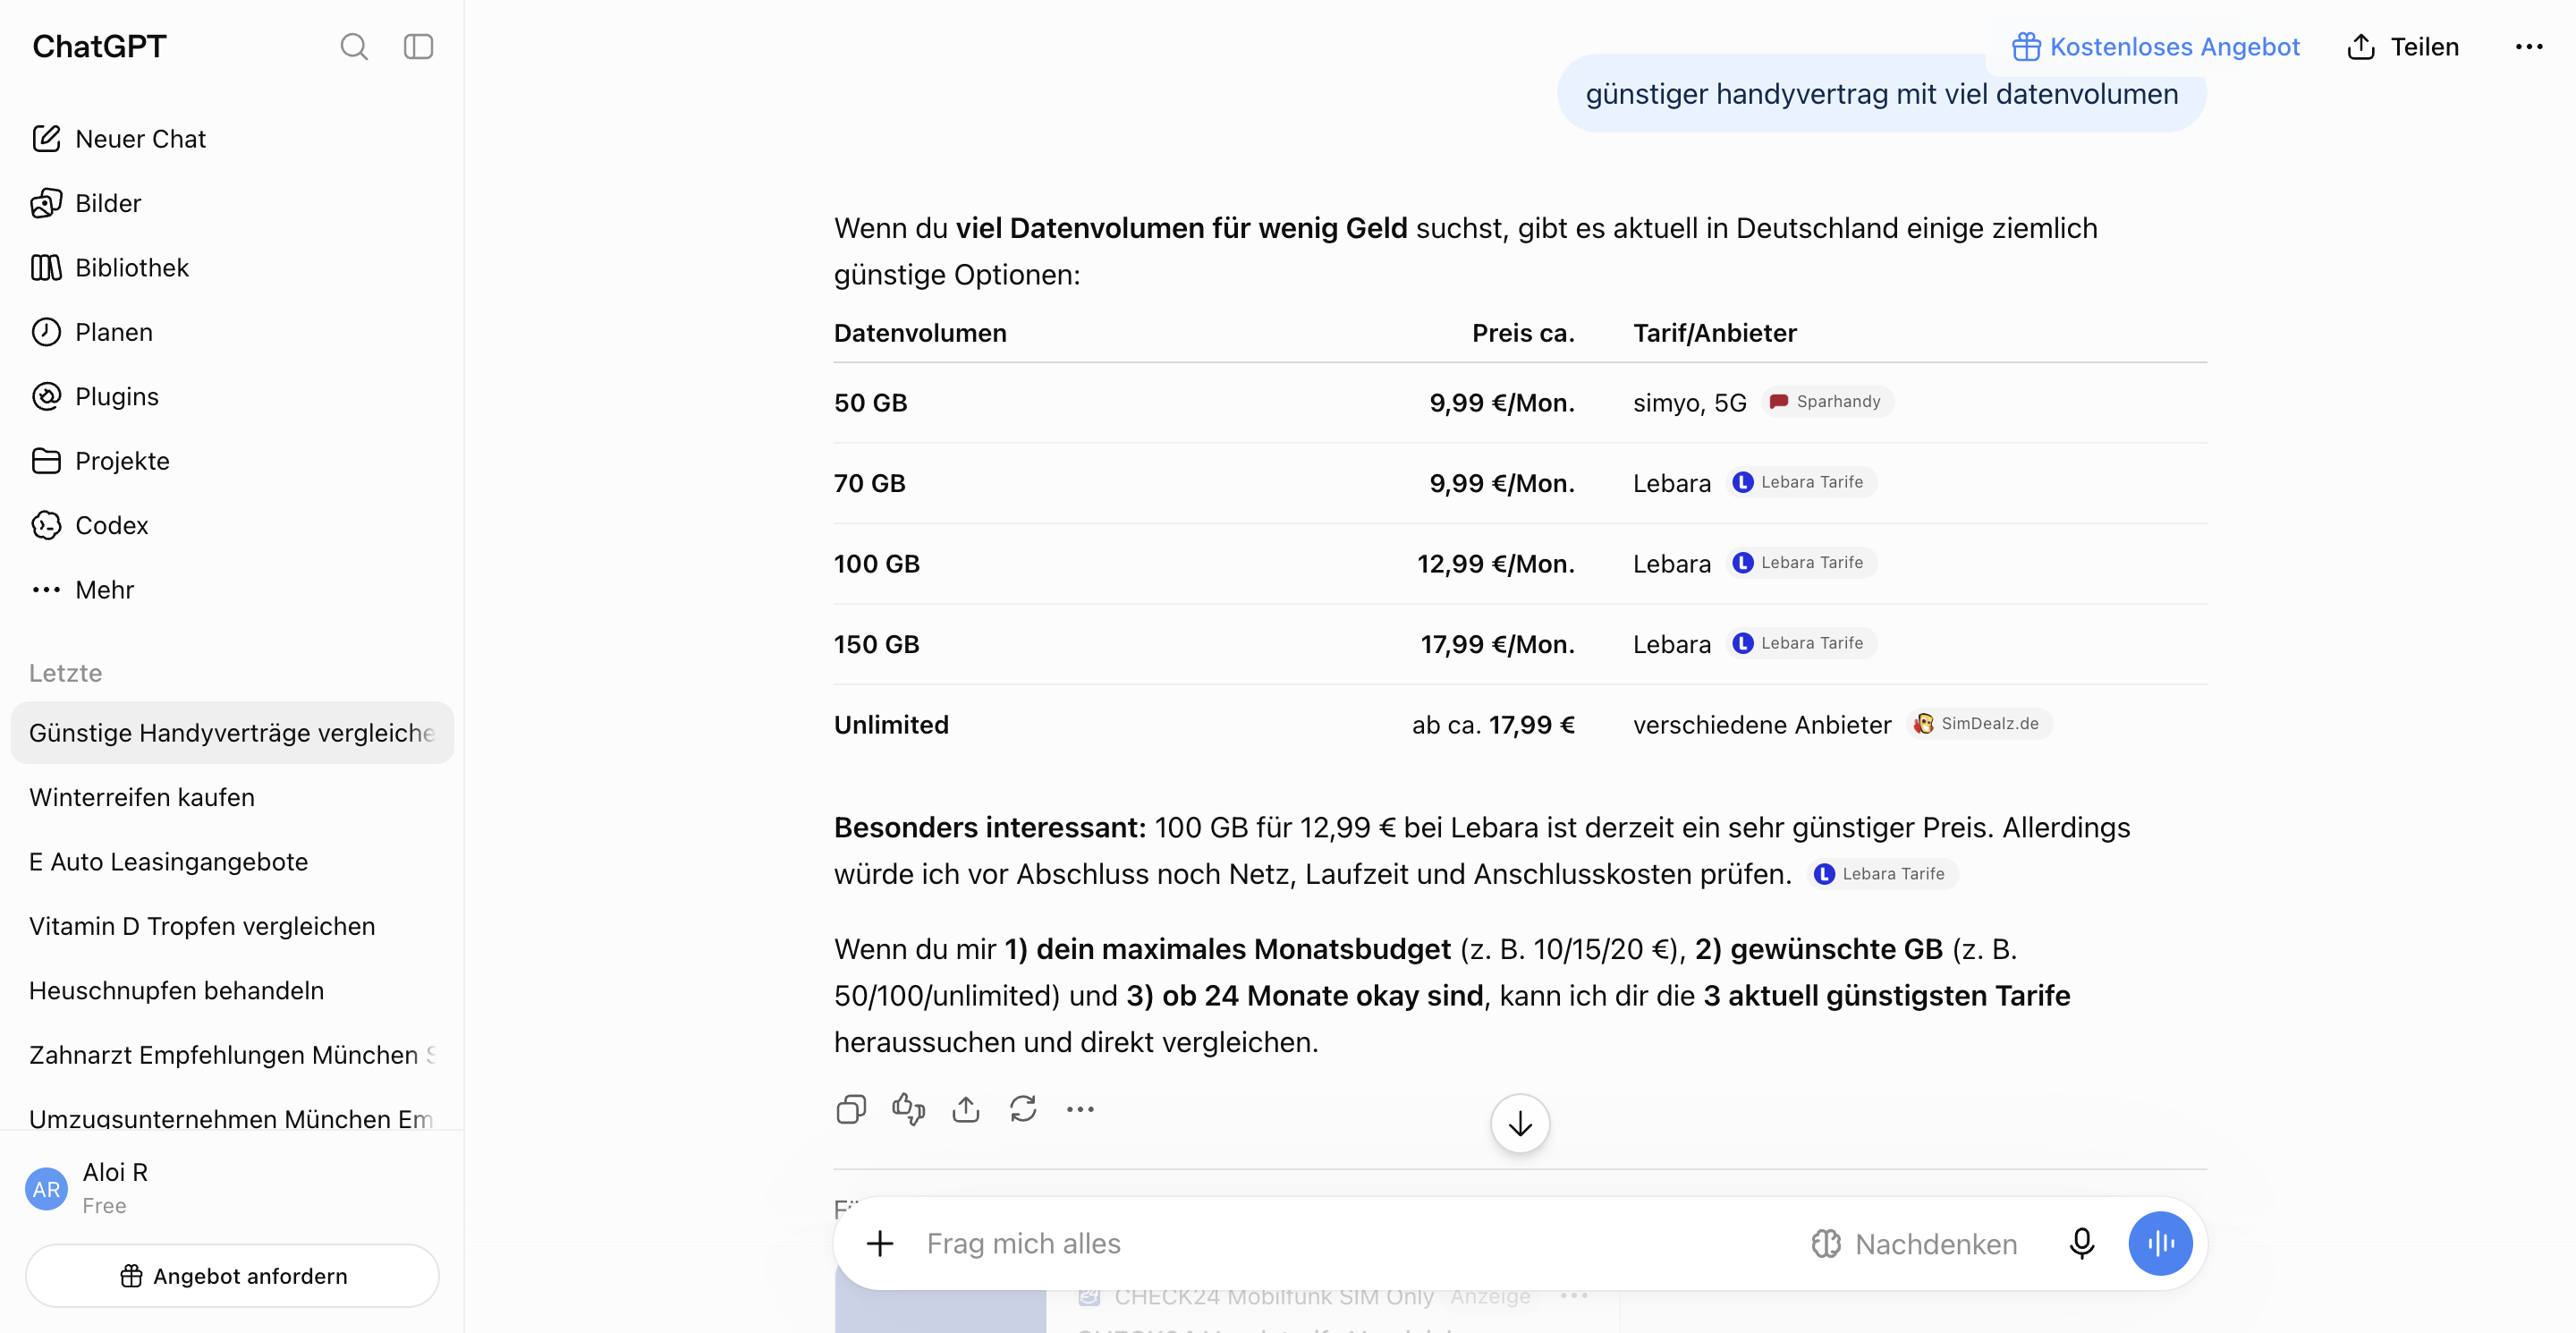2576x1333 pixels.
Task: Click the Teilen share button
Action: pyautogui.click(x=2402, y=47)
